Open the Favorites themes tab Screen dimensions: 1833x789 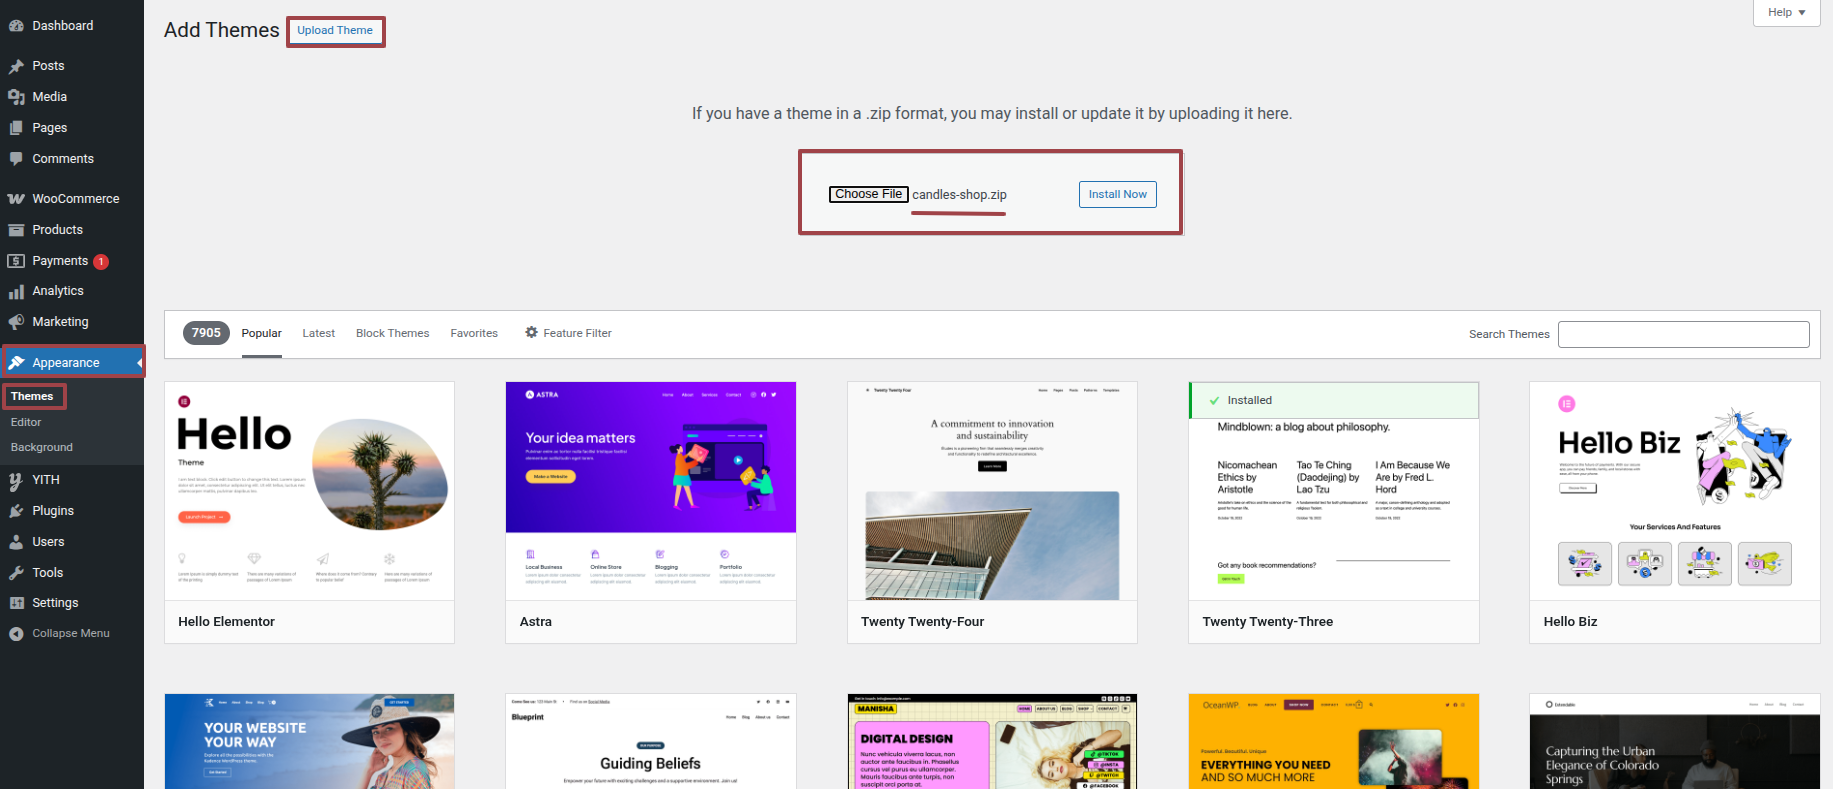474,333
